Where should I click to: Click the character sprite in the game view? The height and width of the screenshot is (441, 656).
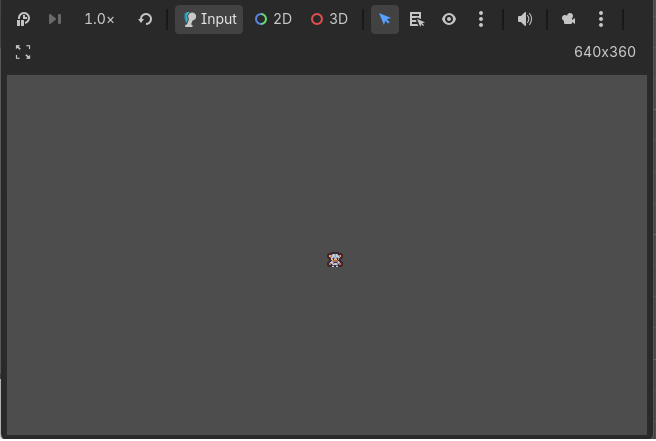pyautogui.click(x=335, y=260)
